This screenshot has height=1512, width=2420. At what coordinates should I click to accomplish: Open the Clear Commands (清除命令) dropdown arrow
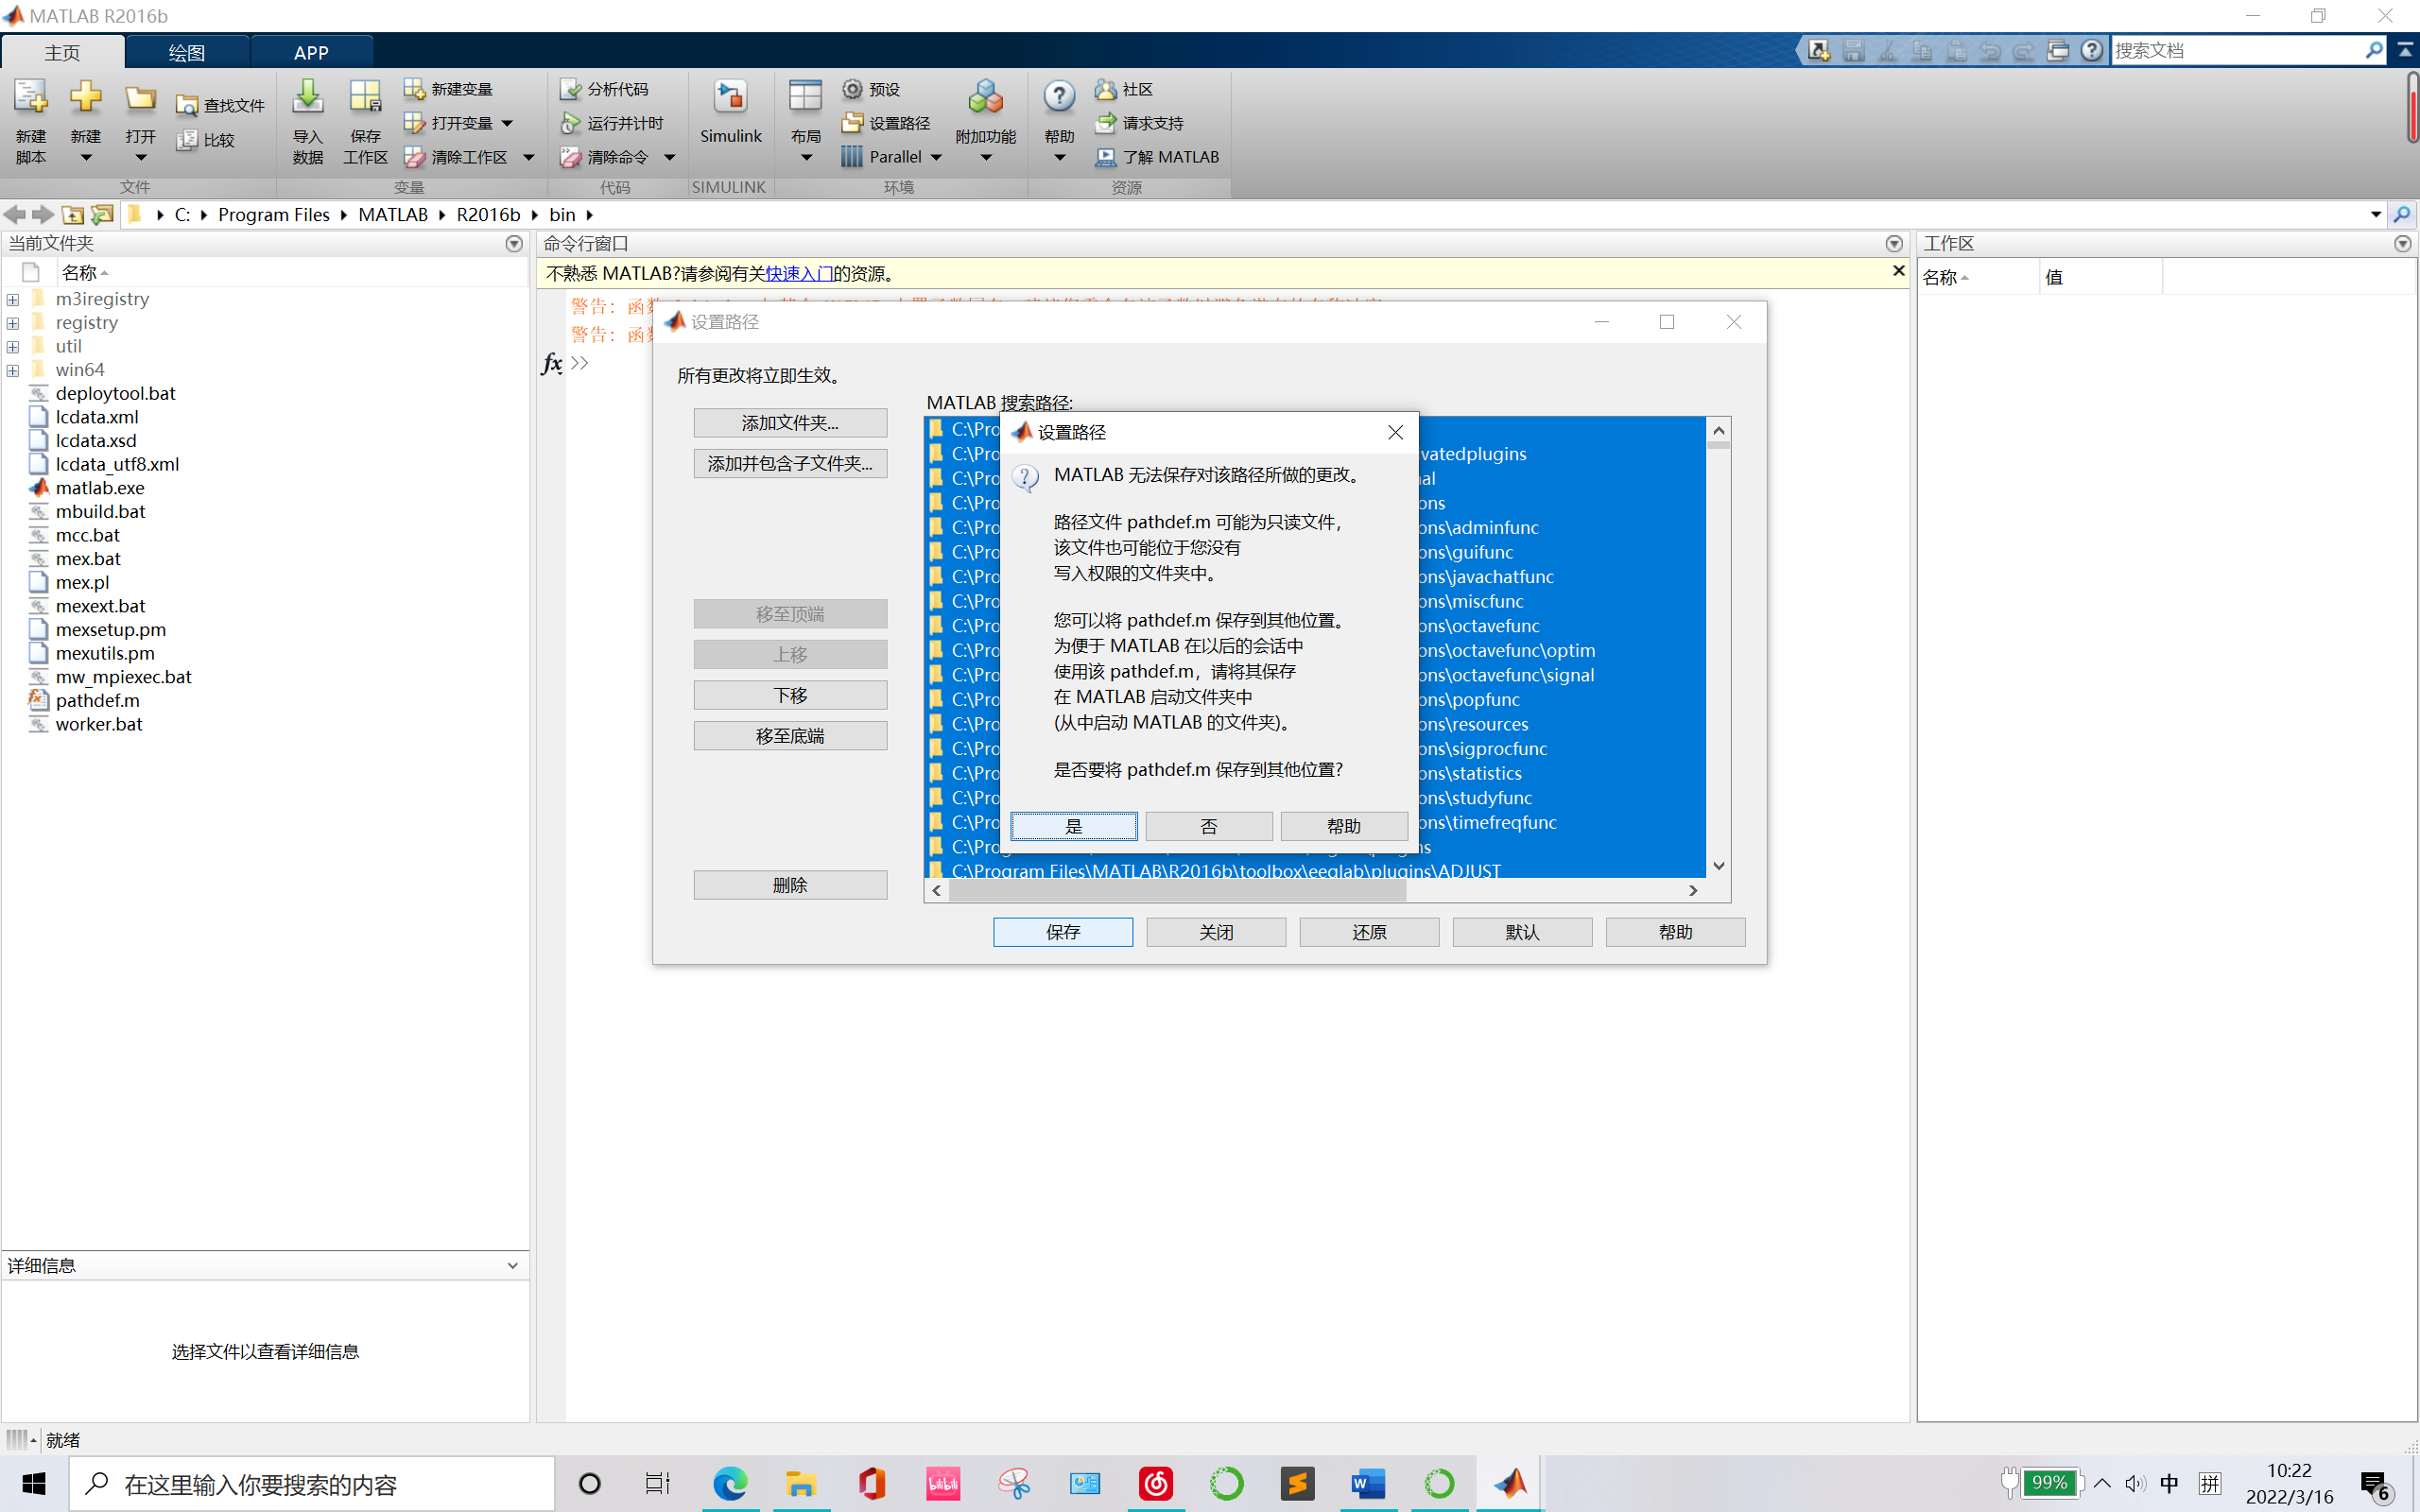[x=670, y=157]
